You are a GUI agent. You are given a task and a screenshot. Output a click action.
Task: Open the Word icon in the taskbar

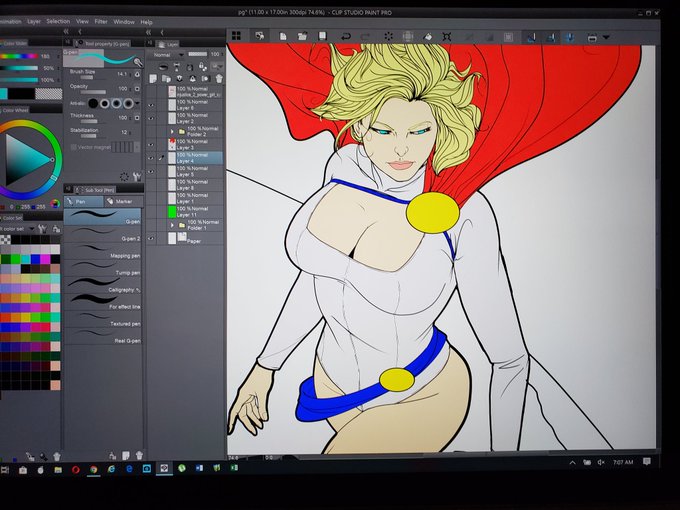(x=199, y=468)
